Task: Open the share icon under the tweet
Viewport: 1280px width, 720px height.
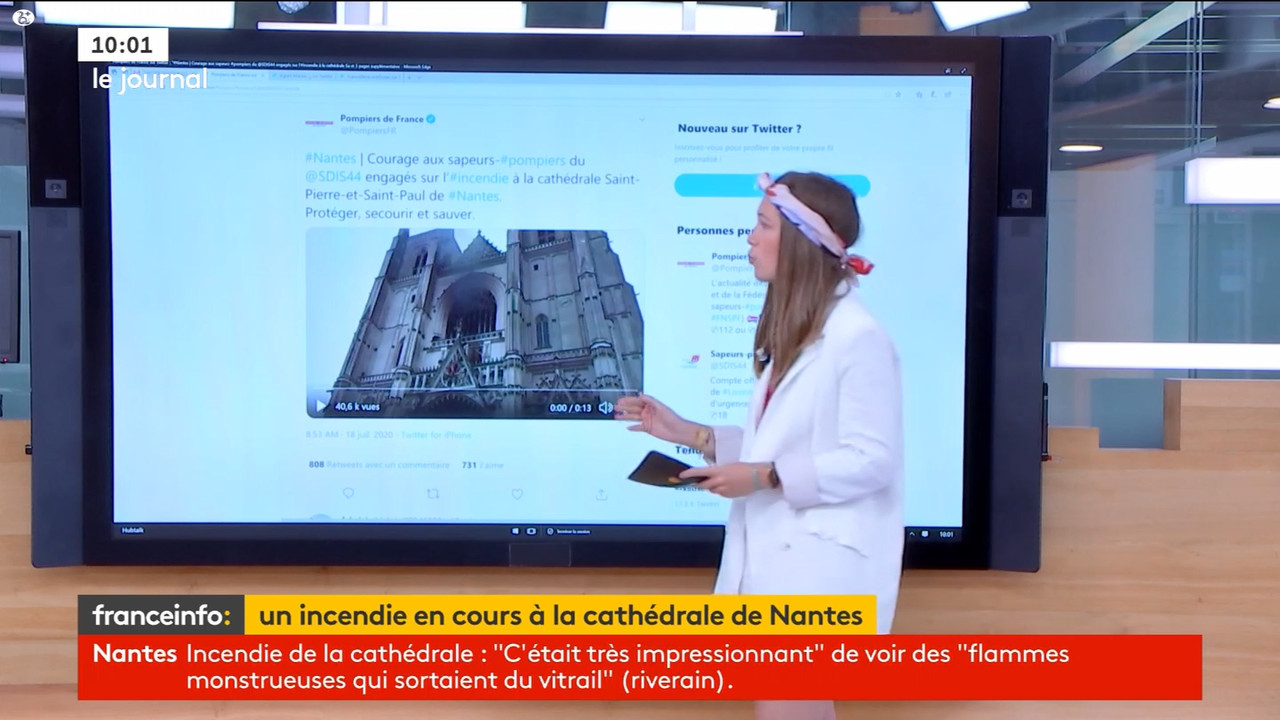Action: [x=601, y=494]
